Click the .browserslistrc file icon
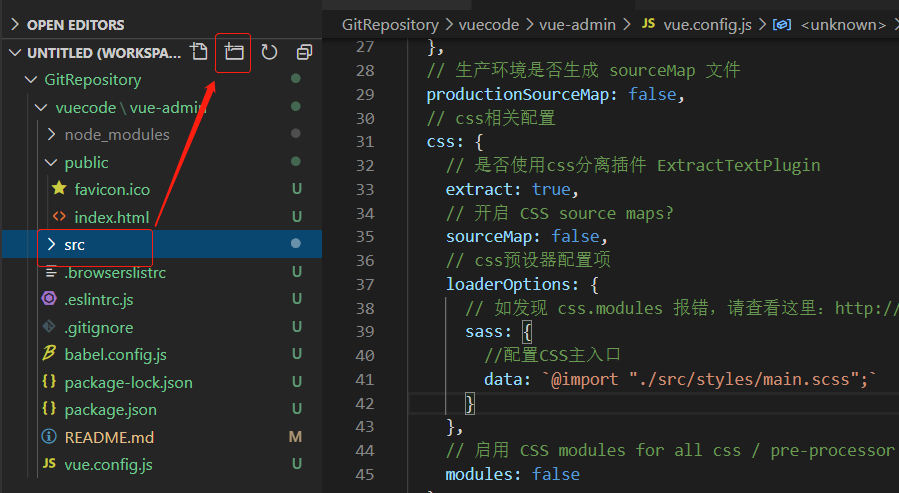 pyautogui.click(x=51, y=272)
